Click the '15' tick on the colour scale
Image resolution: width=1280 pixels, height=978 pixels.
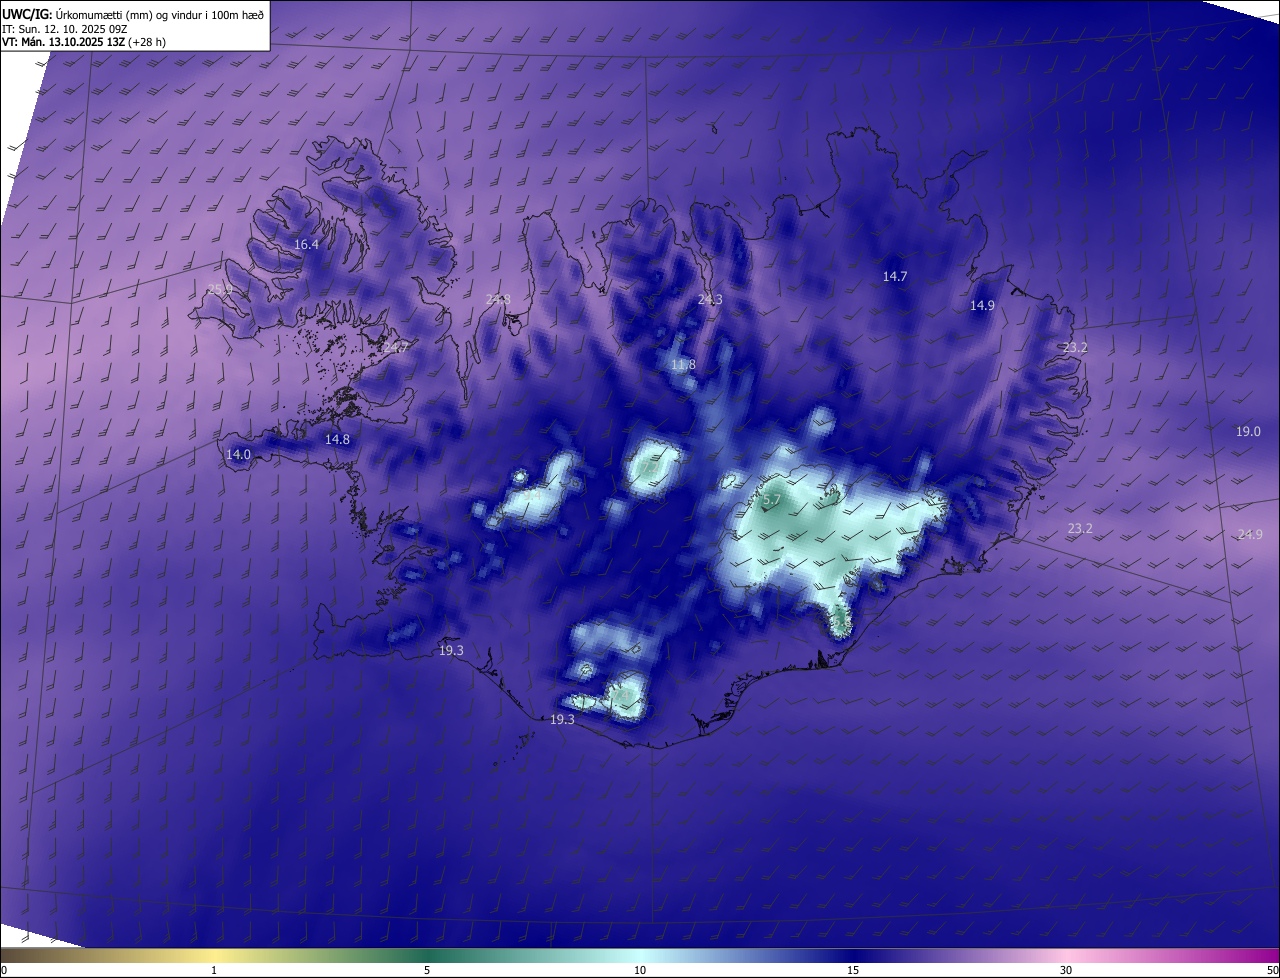(x=853, y=970)
